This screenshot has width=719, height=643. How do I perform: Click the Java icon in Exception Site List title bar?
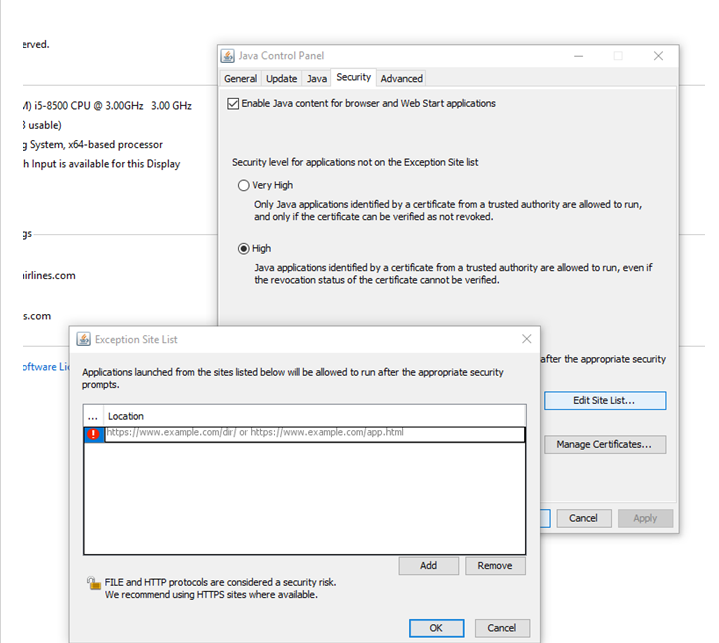[83, 339]
